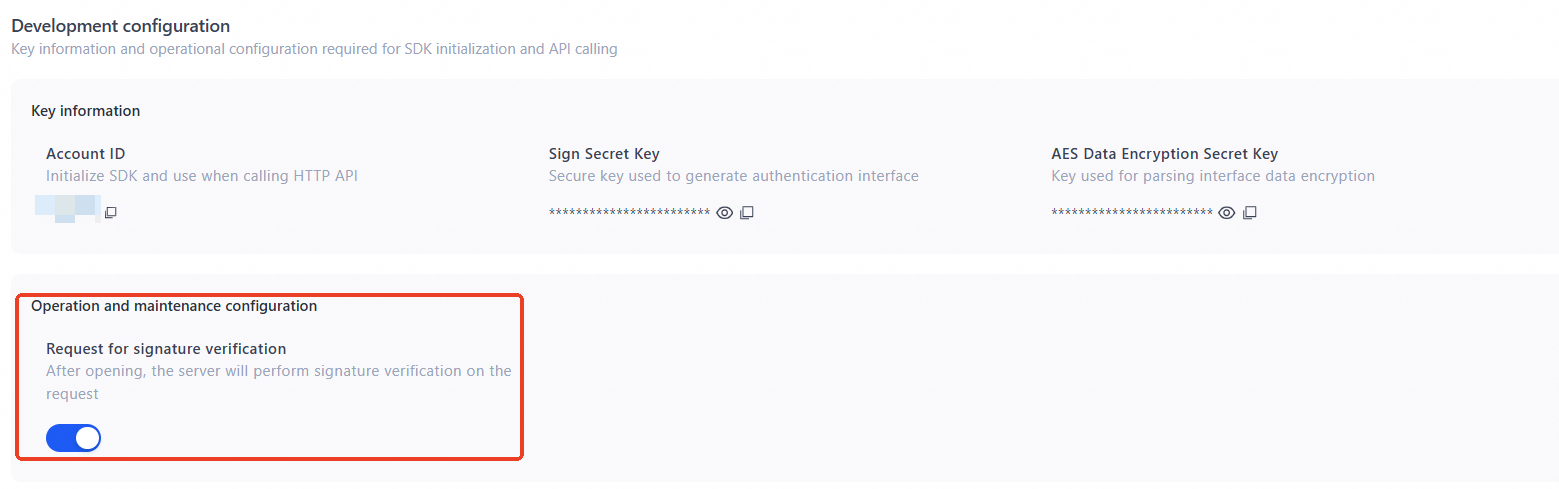The image size is (1559, 489).
Task: Click the 'Initialize SDK' description text
Action: pos(201,176)
